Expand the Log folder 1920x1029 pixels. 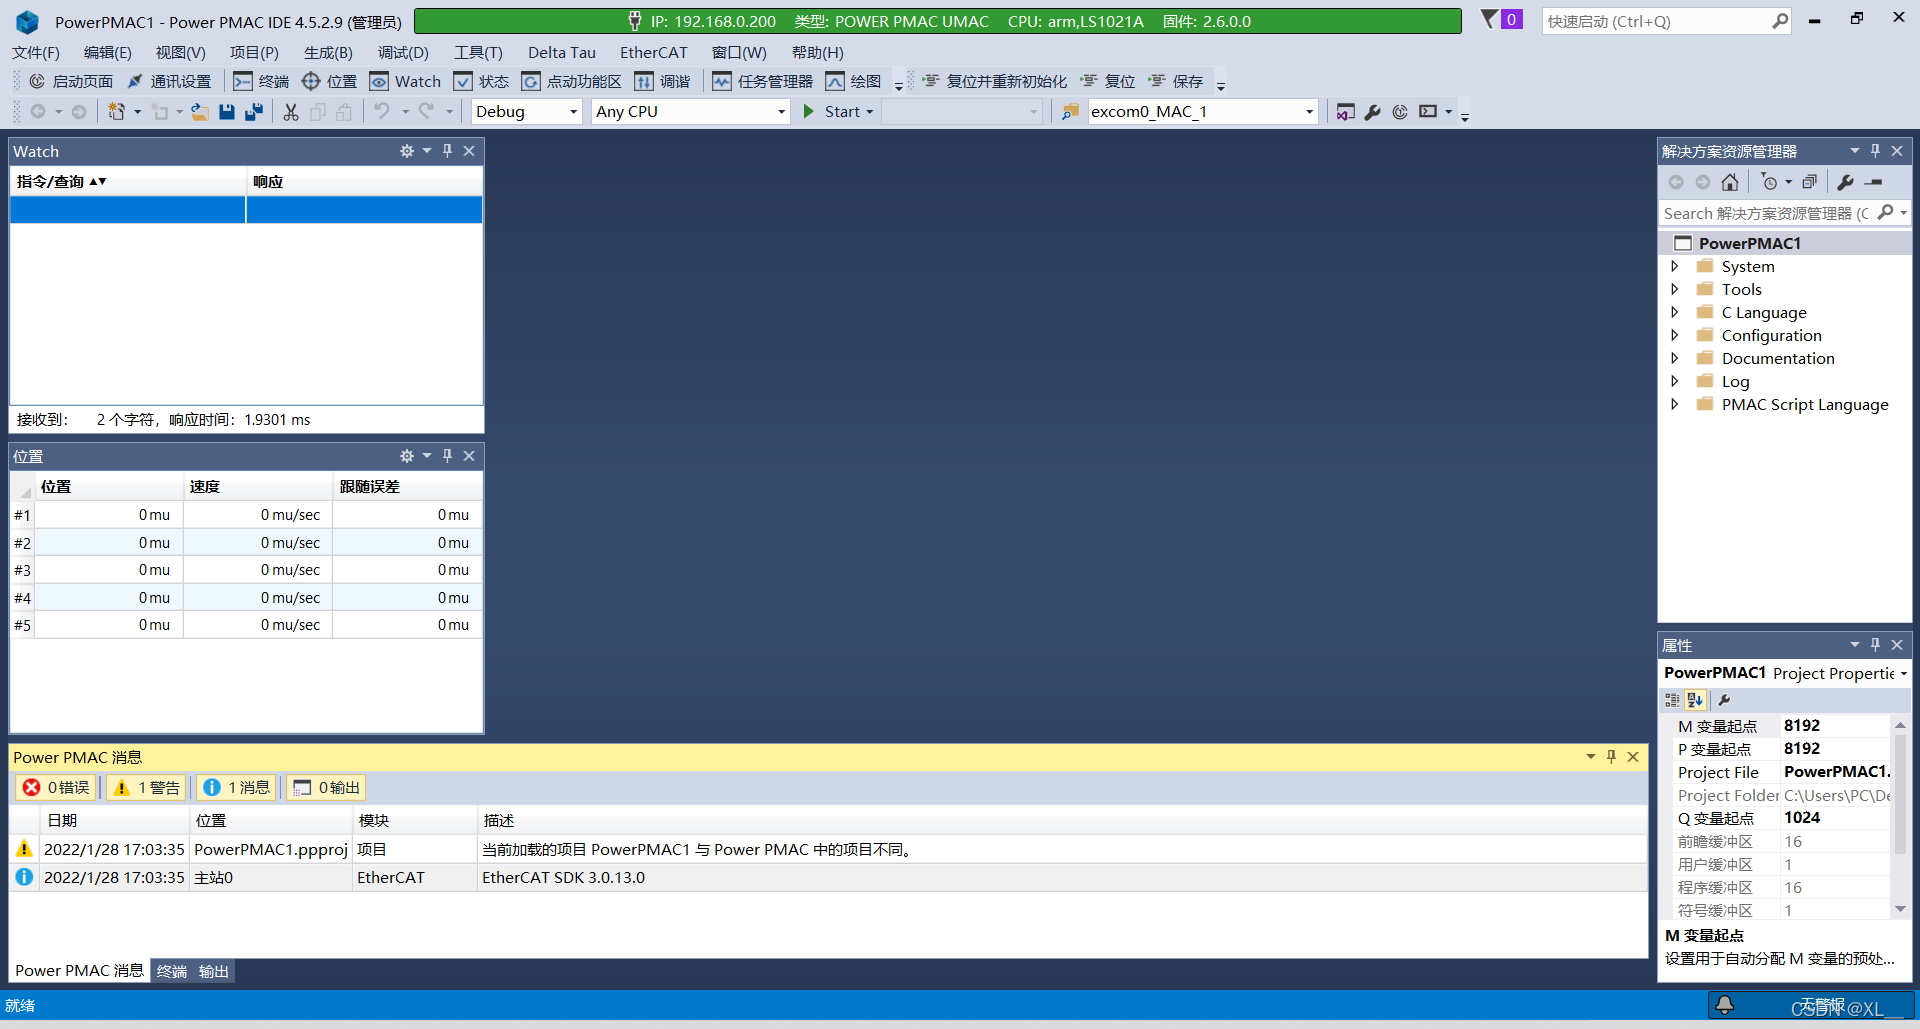pos(1675,381)
